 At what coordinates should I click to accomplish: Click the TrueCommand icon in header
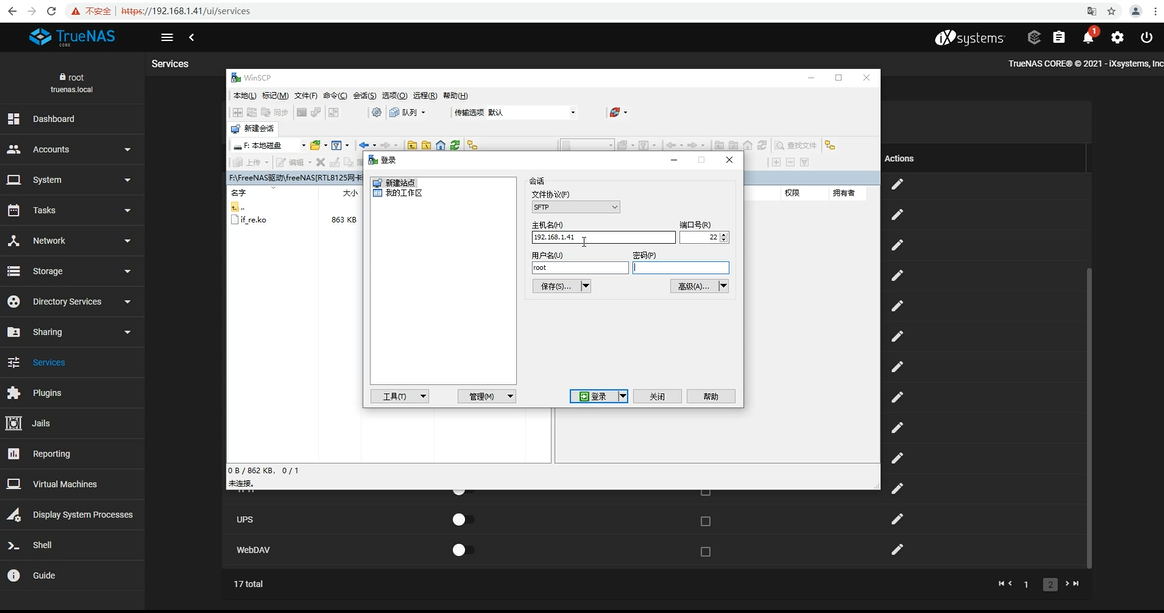[x=1034, y=38]
